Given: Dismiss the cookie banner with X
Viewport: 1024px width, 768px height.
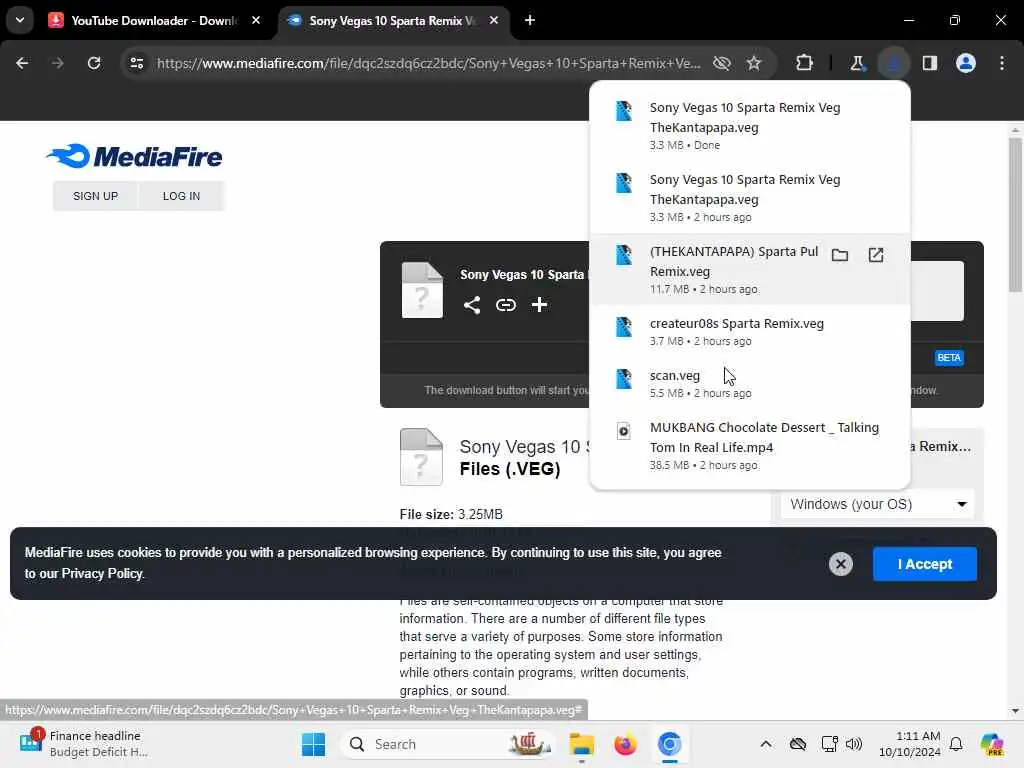Looking at the screenshot, I should point(840,564).
